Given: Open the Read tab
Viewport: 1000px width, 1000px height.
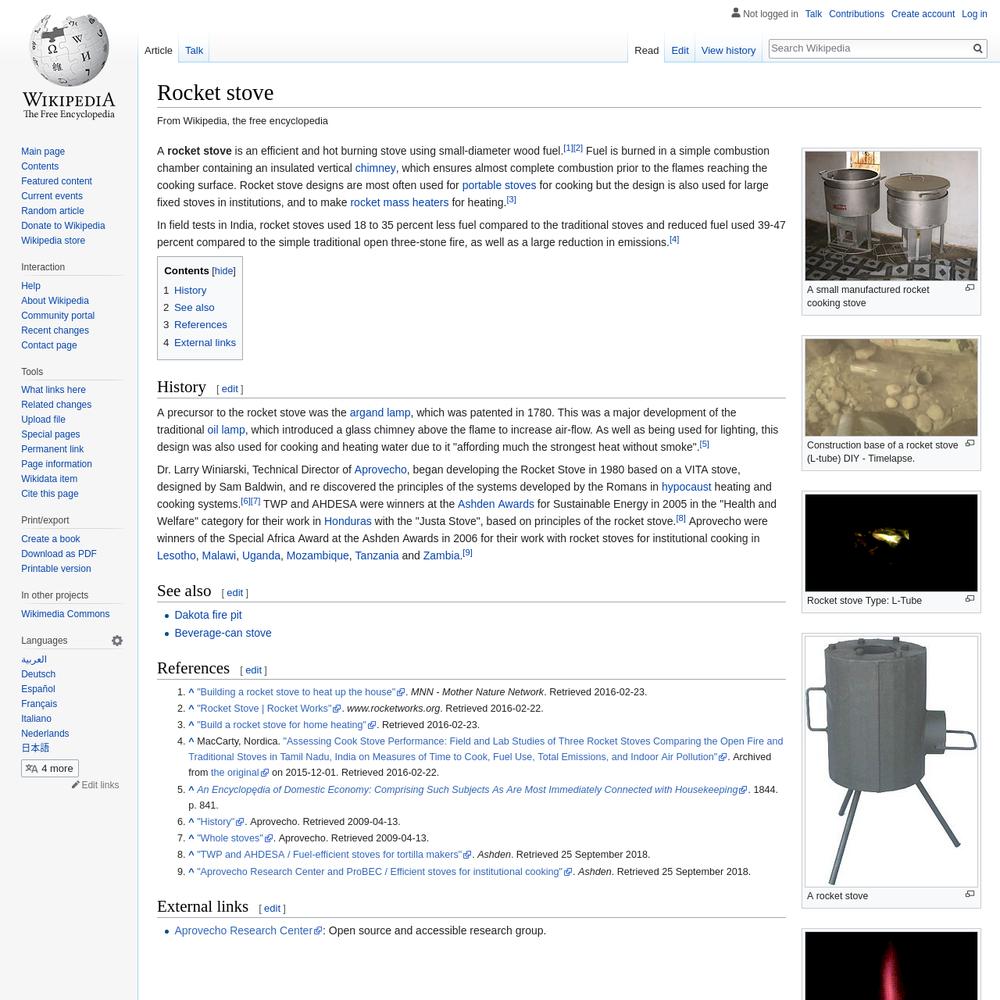Looking at the screenshot, I should click(x=646, y=50).
